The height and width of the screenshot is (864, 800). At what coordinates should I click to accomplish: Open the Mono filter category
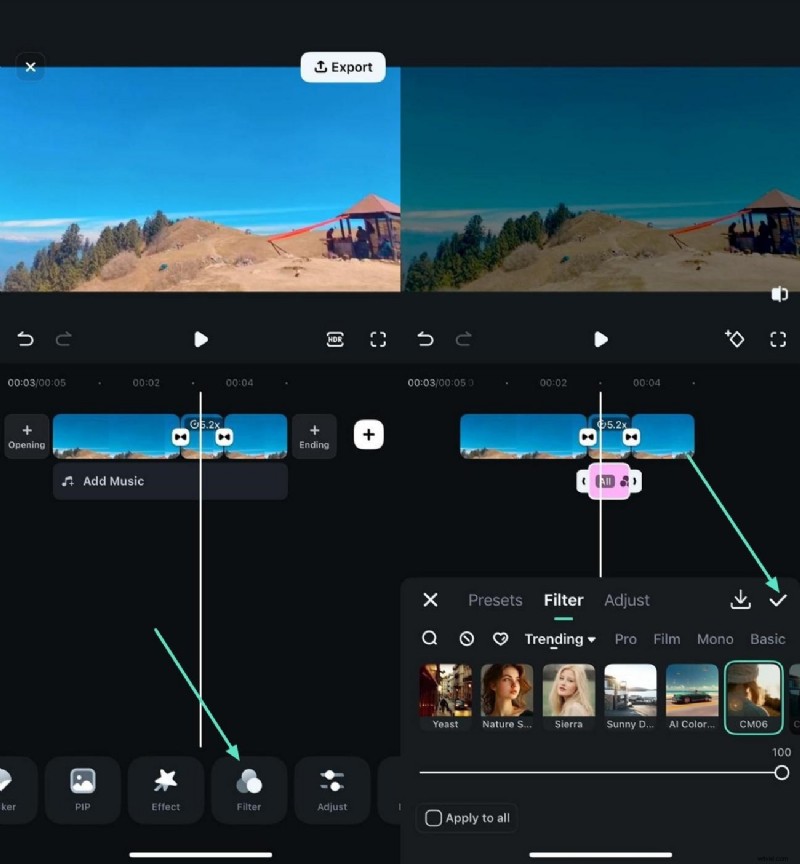715,638
